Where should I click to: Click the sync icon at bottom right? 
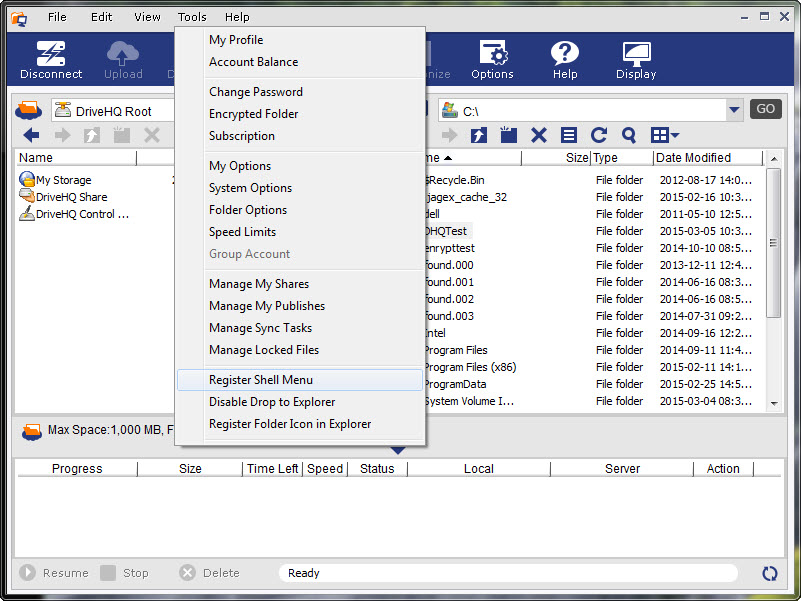click(769, 573)
